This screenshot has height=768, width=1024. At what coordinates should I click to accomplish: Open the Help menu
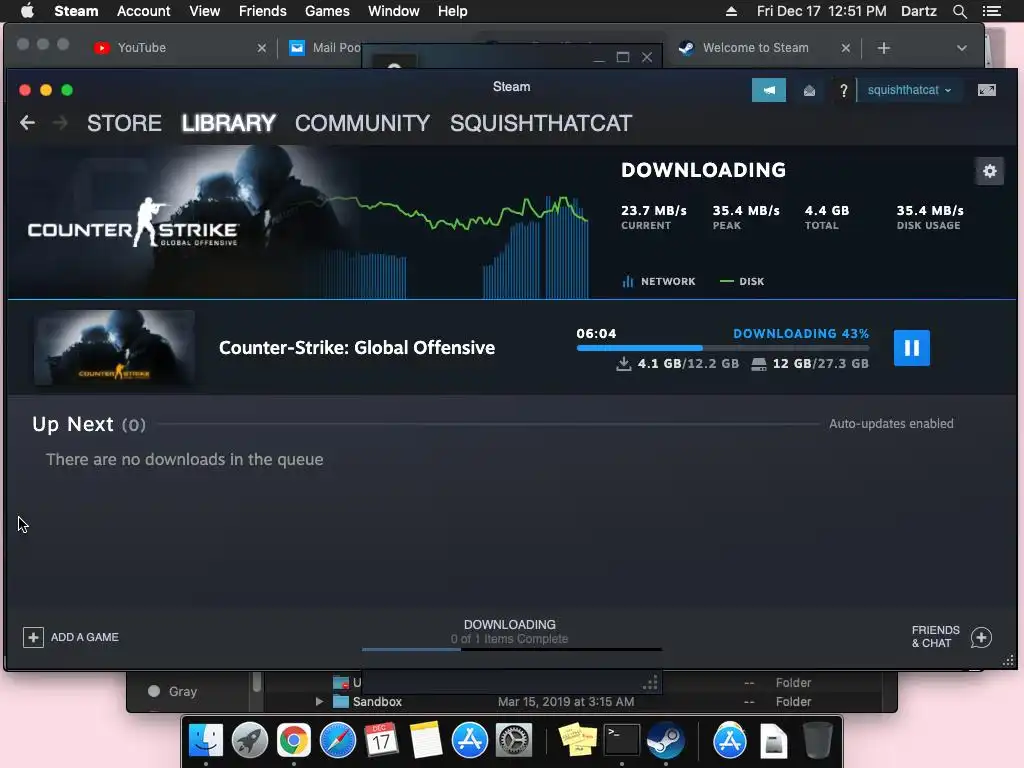pyautogui.click(x=453, y=11)
